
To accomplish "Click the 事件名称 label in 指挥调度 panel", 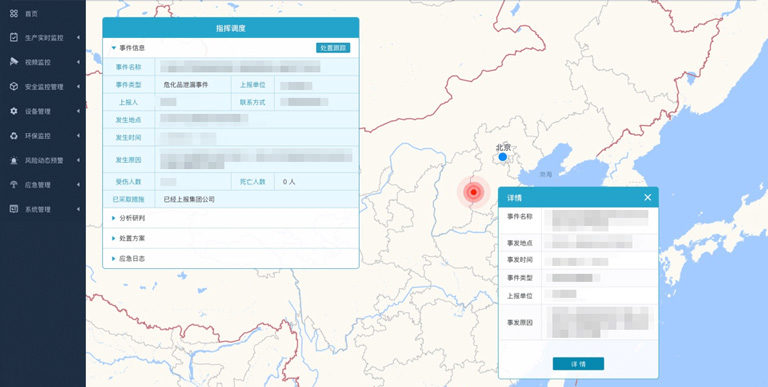I will (128, 67).
